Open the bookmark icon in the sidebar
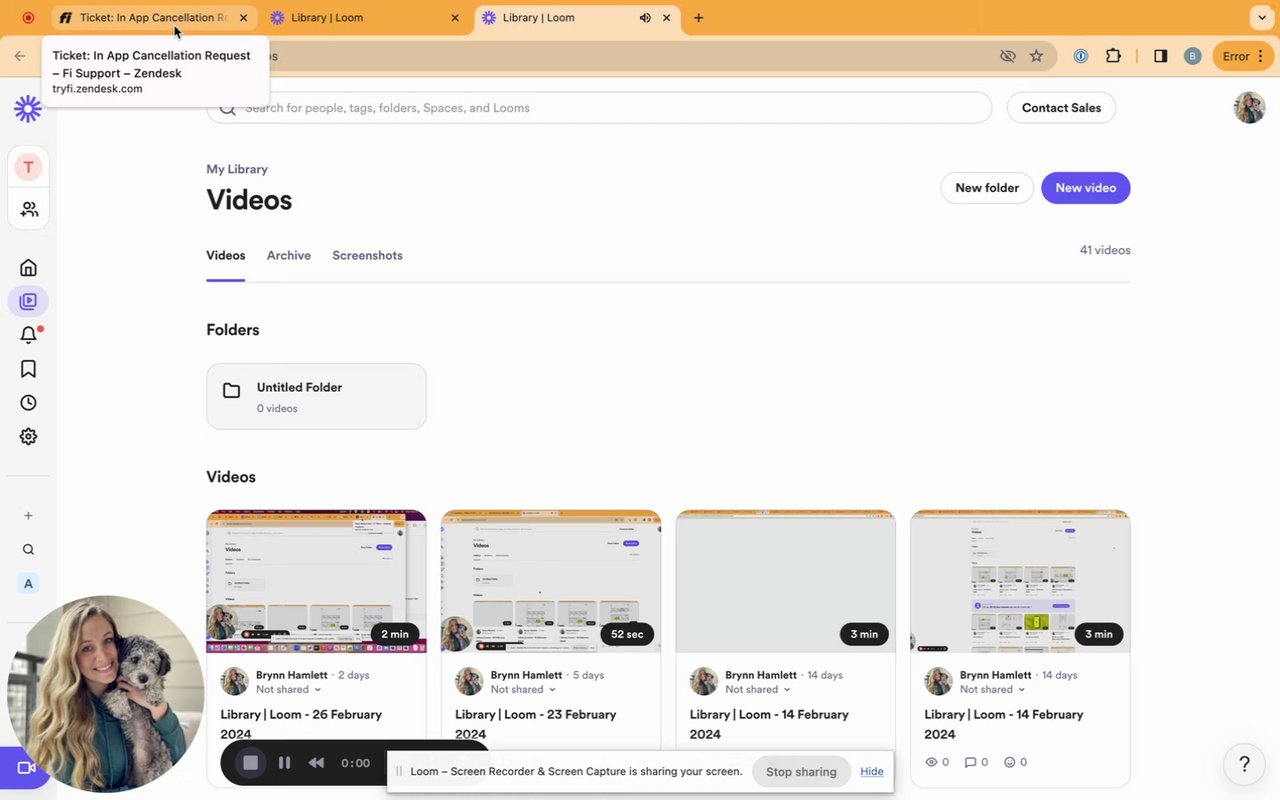This screenshot has width=1280, height=800. [x=28, y=369]
